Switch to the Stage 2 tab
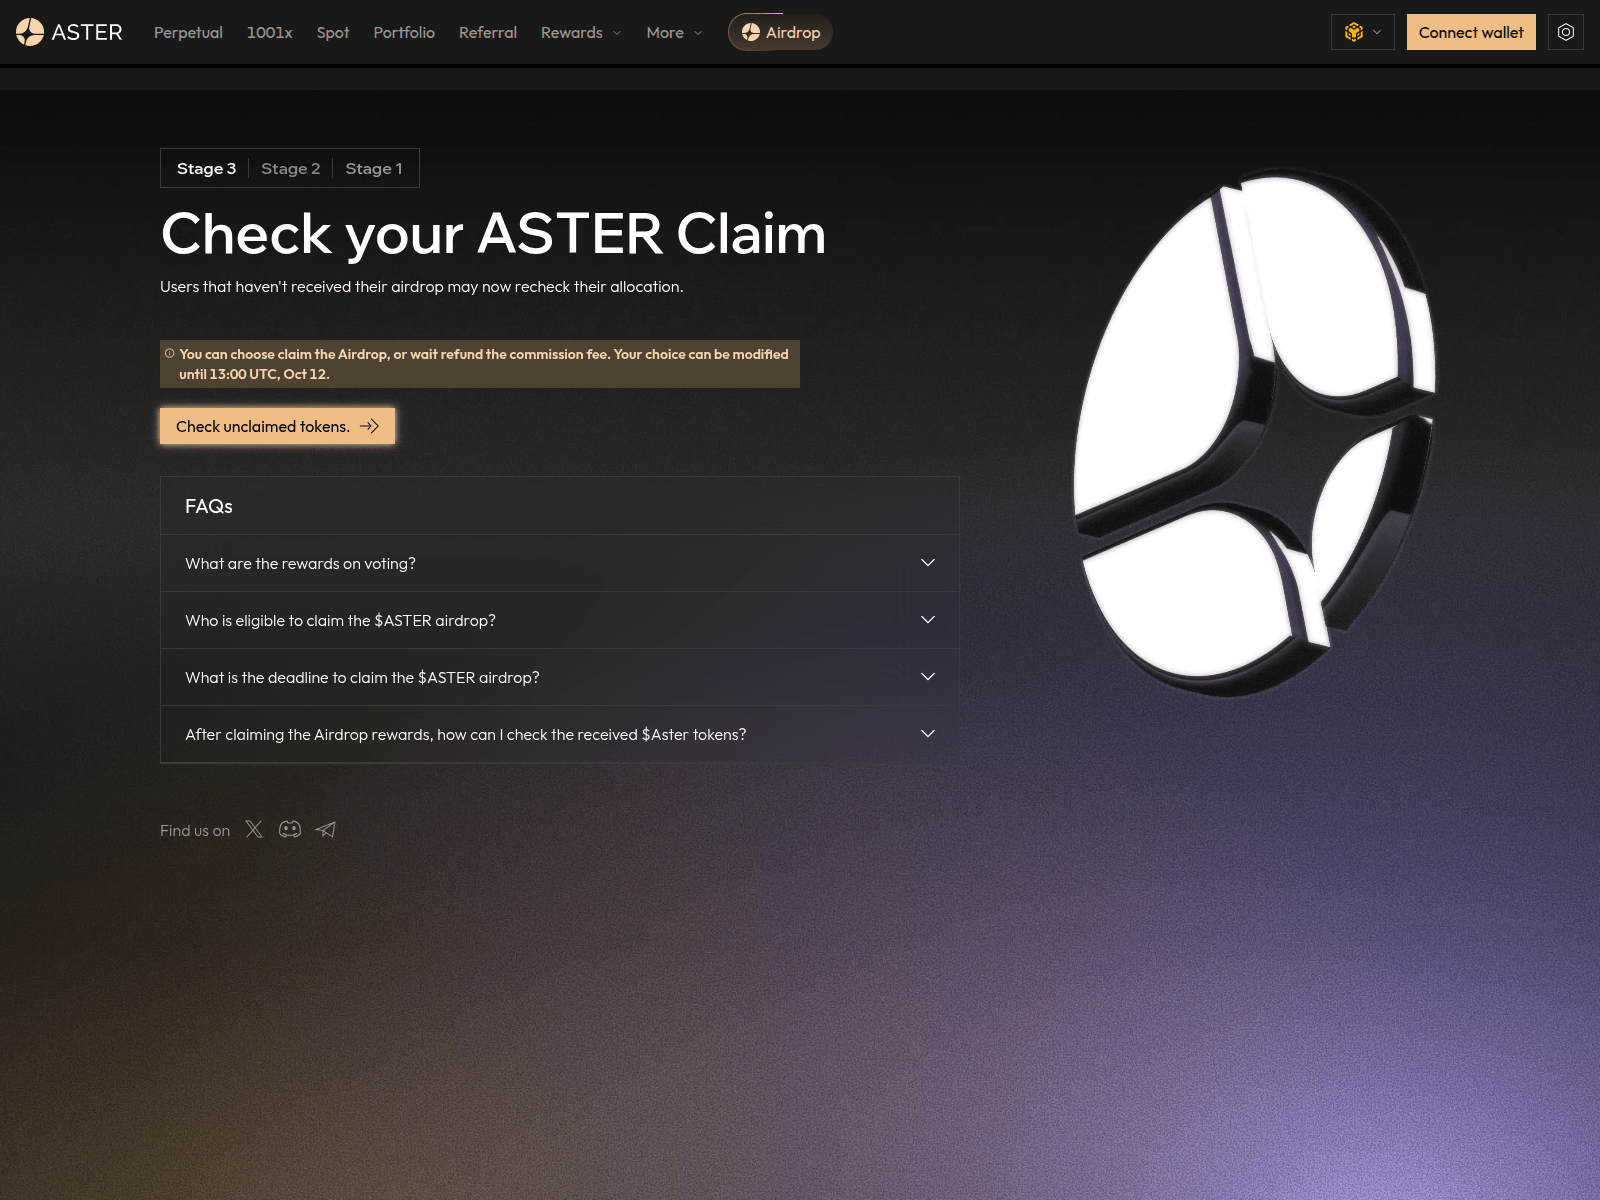Screen dimensions: 1600x1200 [x=290, y=168]
